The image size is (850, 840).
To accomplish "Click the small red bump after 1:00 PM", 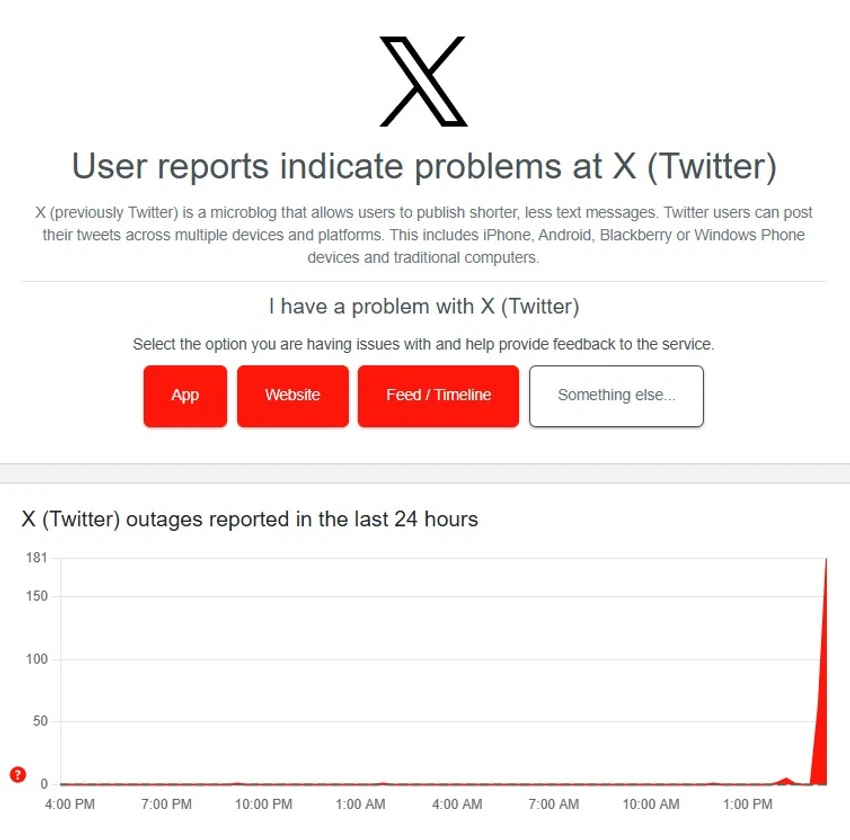I will click(787, 779).
